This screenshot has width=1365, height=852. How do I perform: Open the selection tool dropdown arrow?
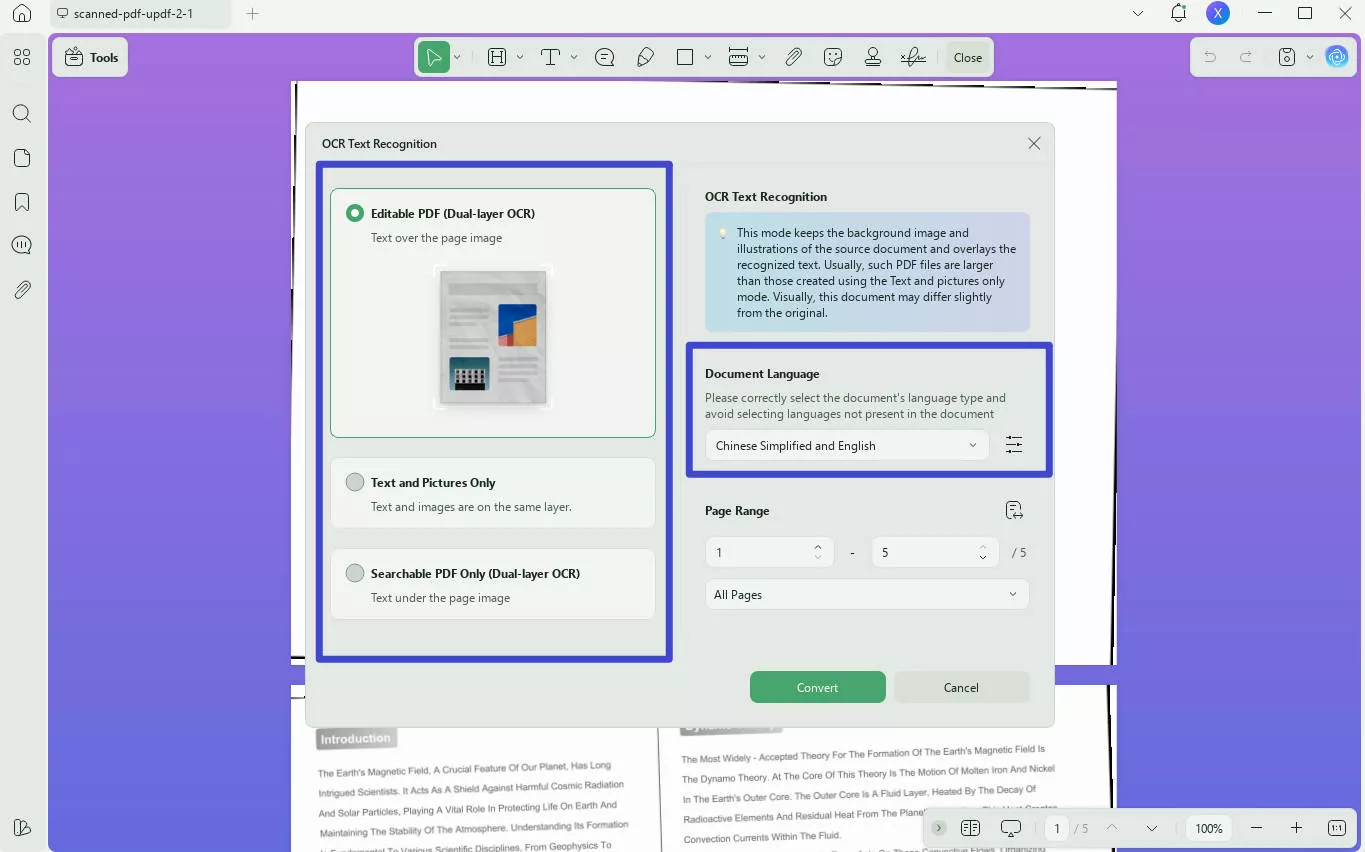pyautogui.click(x=456, y=57)
